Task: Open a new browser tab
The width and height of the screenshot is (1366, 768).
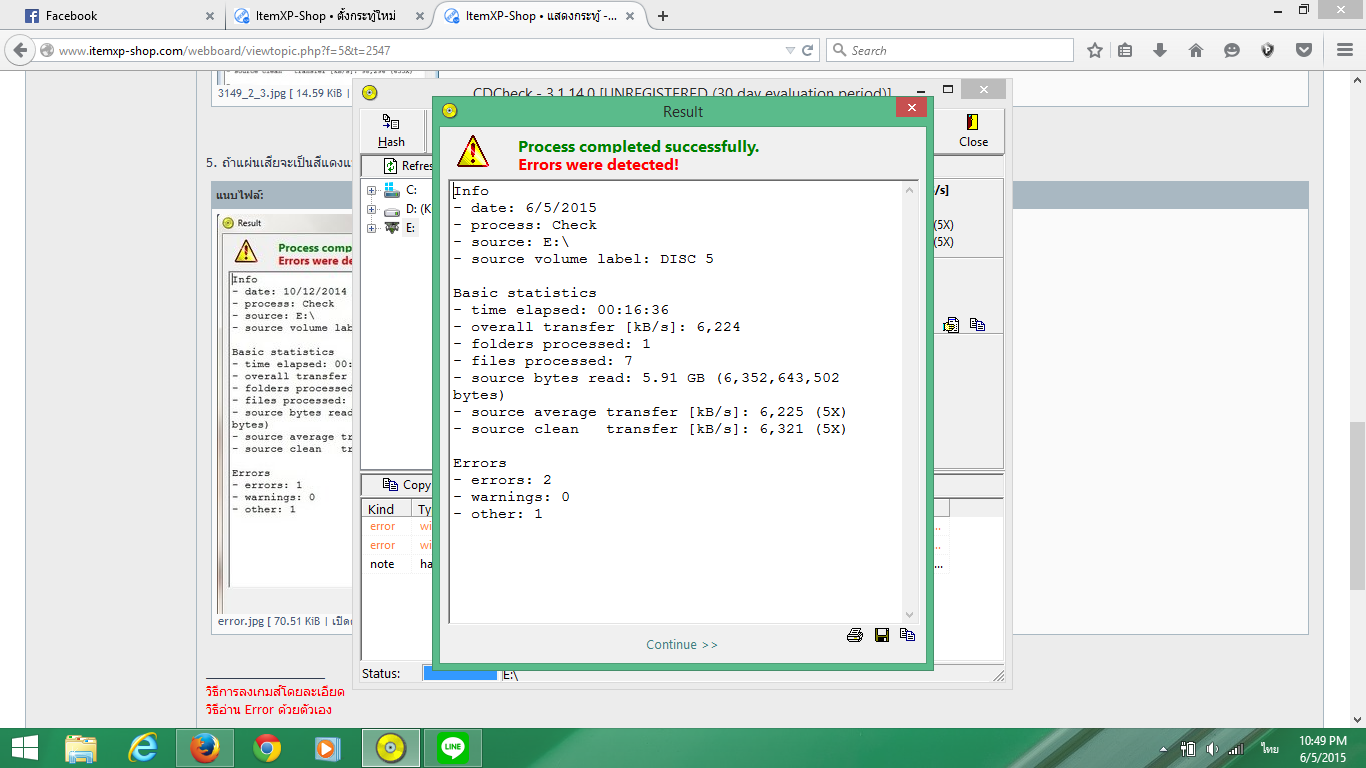Action: [663, 16]
